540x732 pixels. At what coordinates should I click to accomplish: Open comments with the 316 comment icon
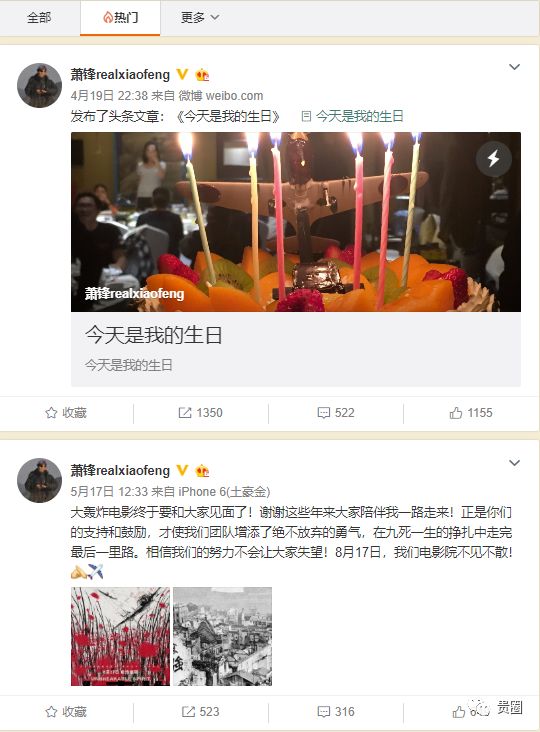pos(323,711)
